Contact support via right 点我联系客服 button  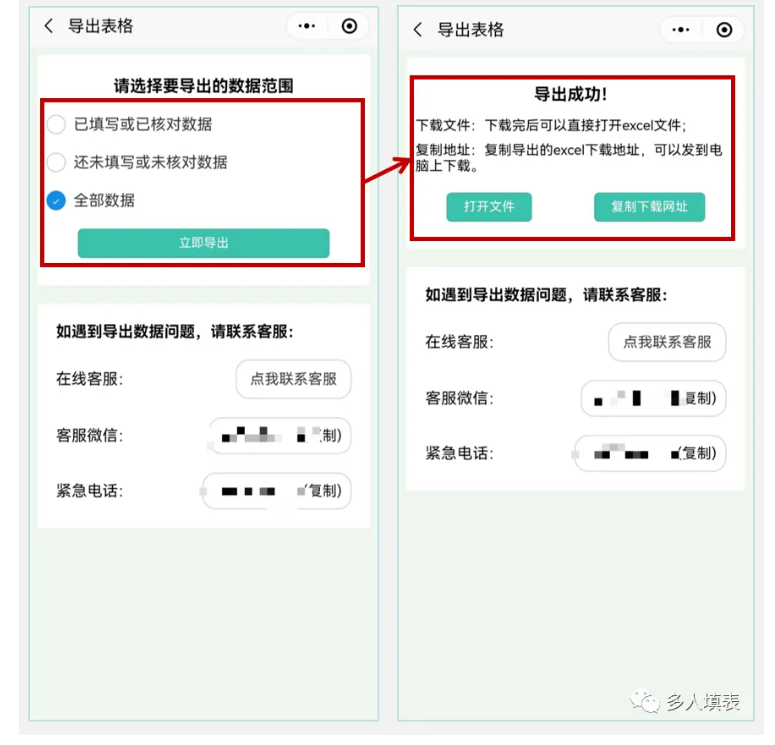(667, 342)
